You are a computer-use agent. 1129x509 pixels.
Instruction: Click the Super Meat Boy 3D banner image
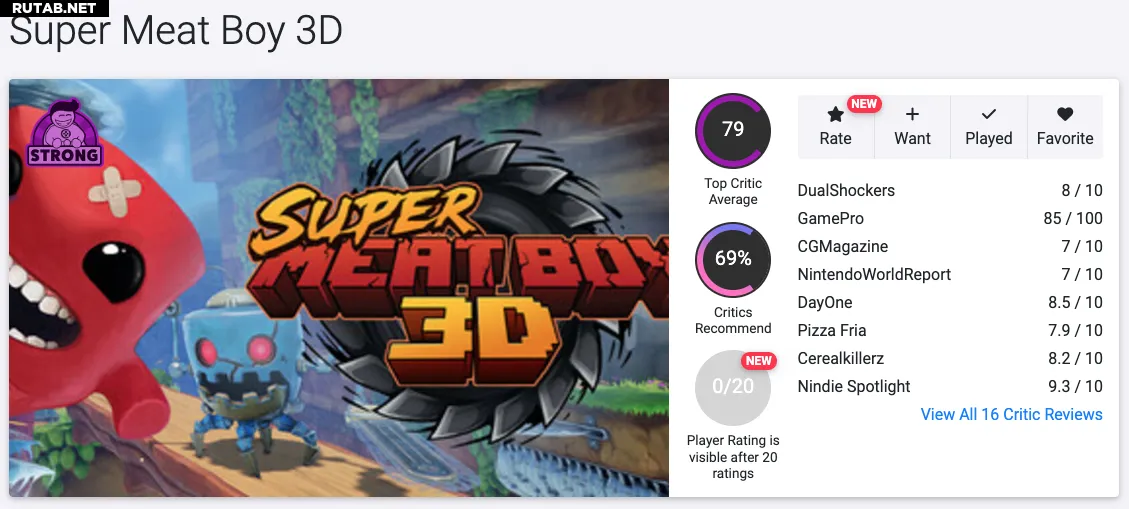(339, 287)
